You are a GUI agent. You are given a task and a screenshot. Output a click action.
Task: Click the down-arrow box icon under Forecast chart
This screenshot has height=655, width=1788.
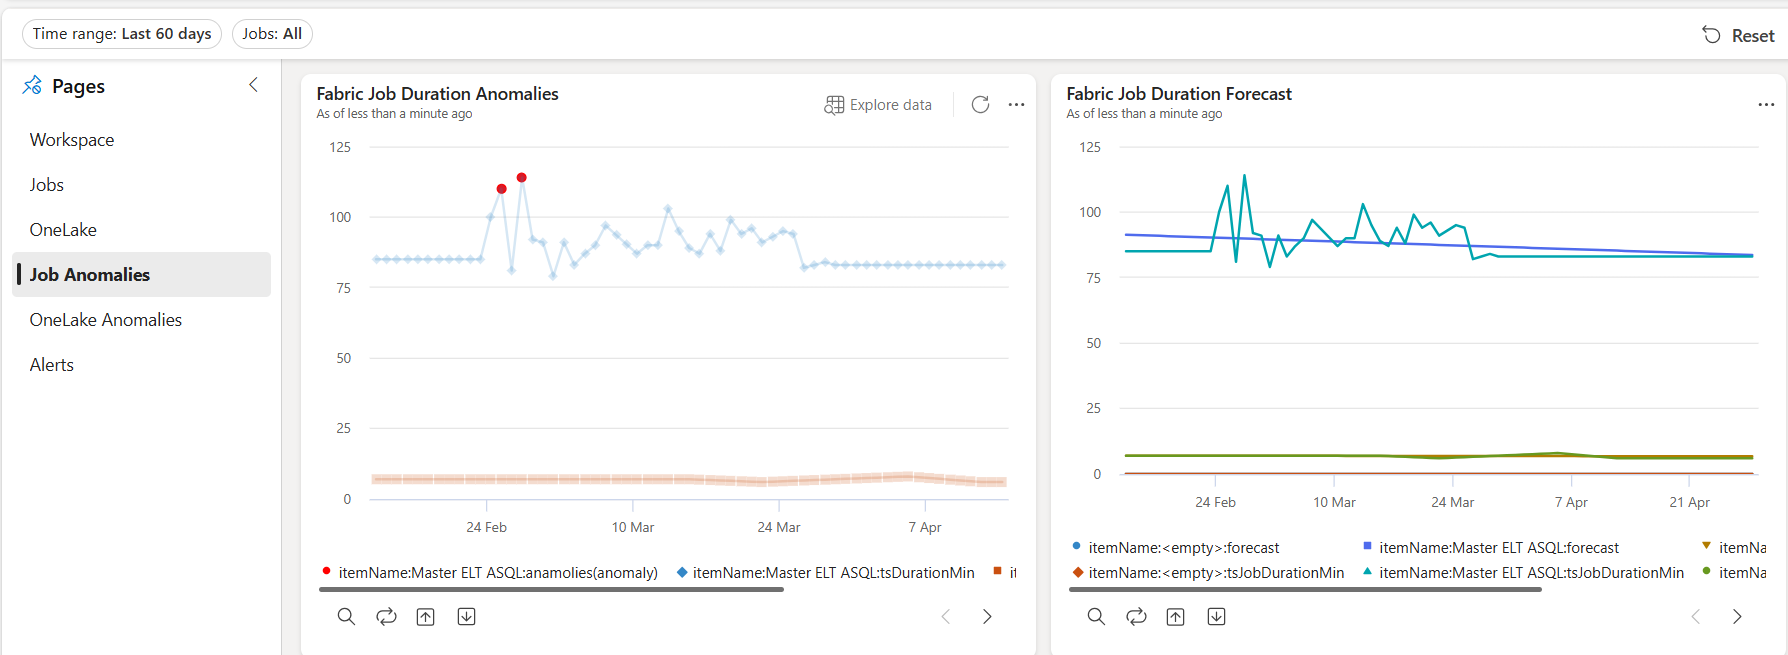tap(1216, 617)
